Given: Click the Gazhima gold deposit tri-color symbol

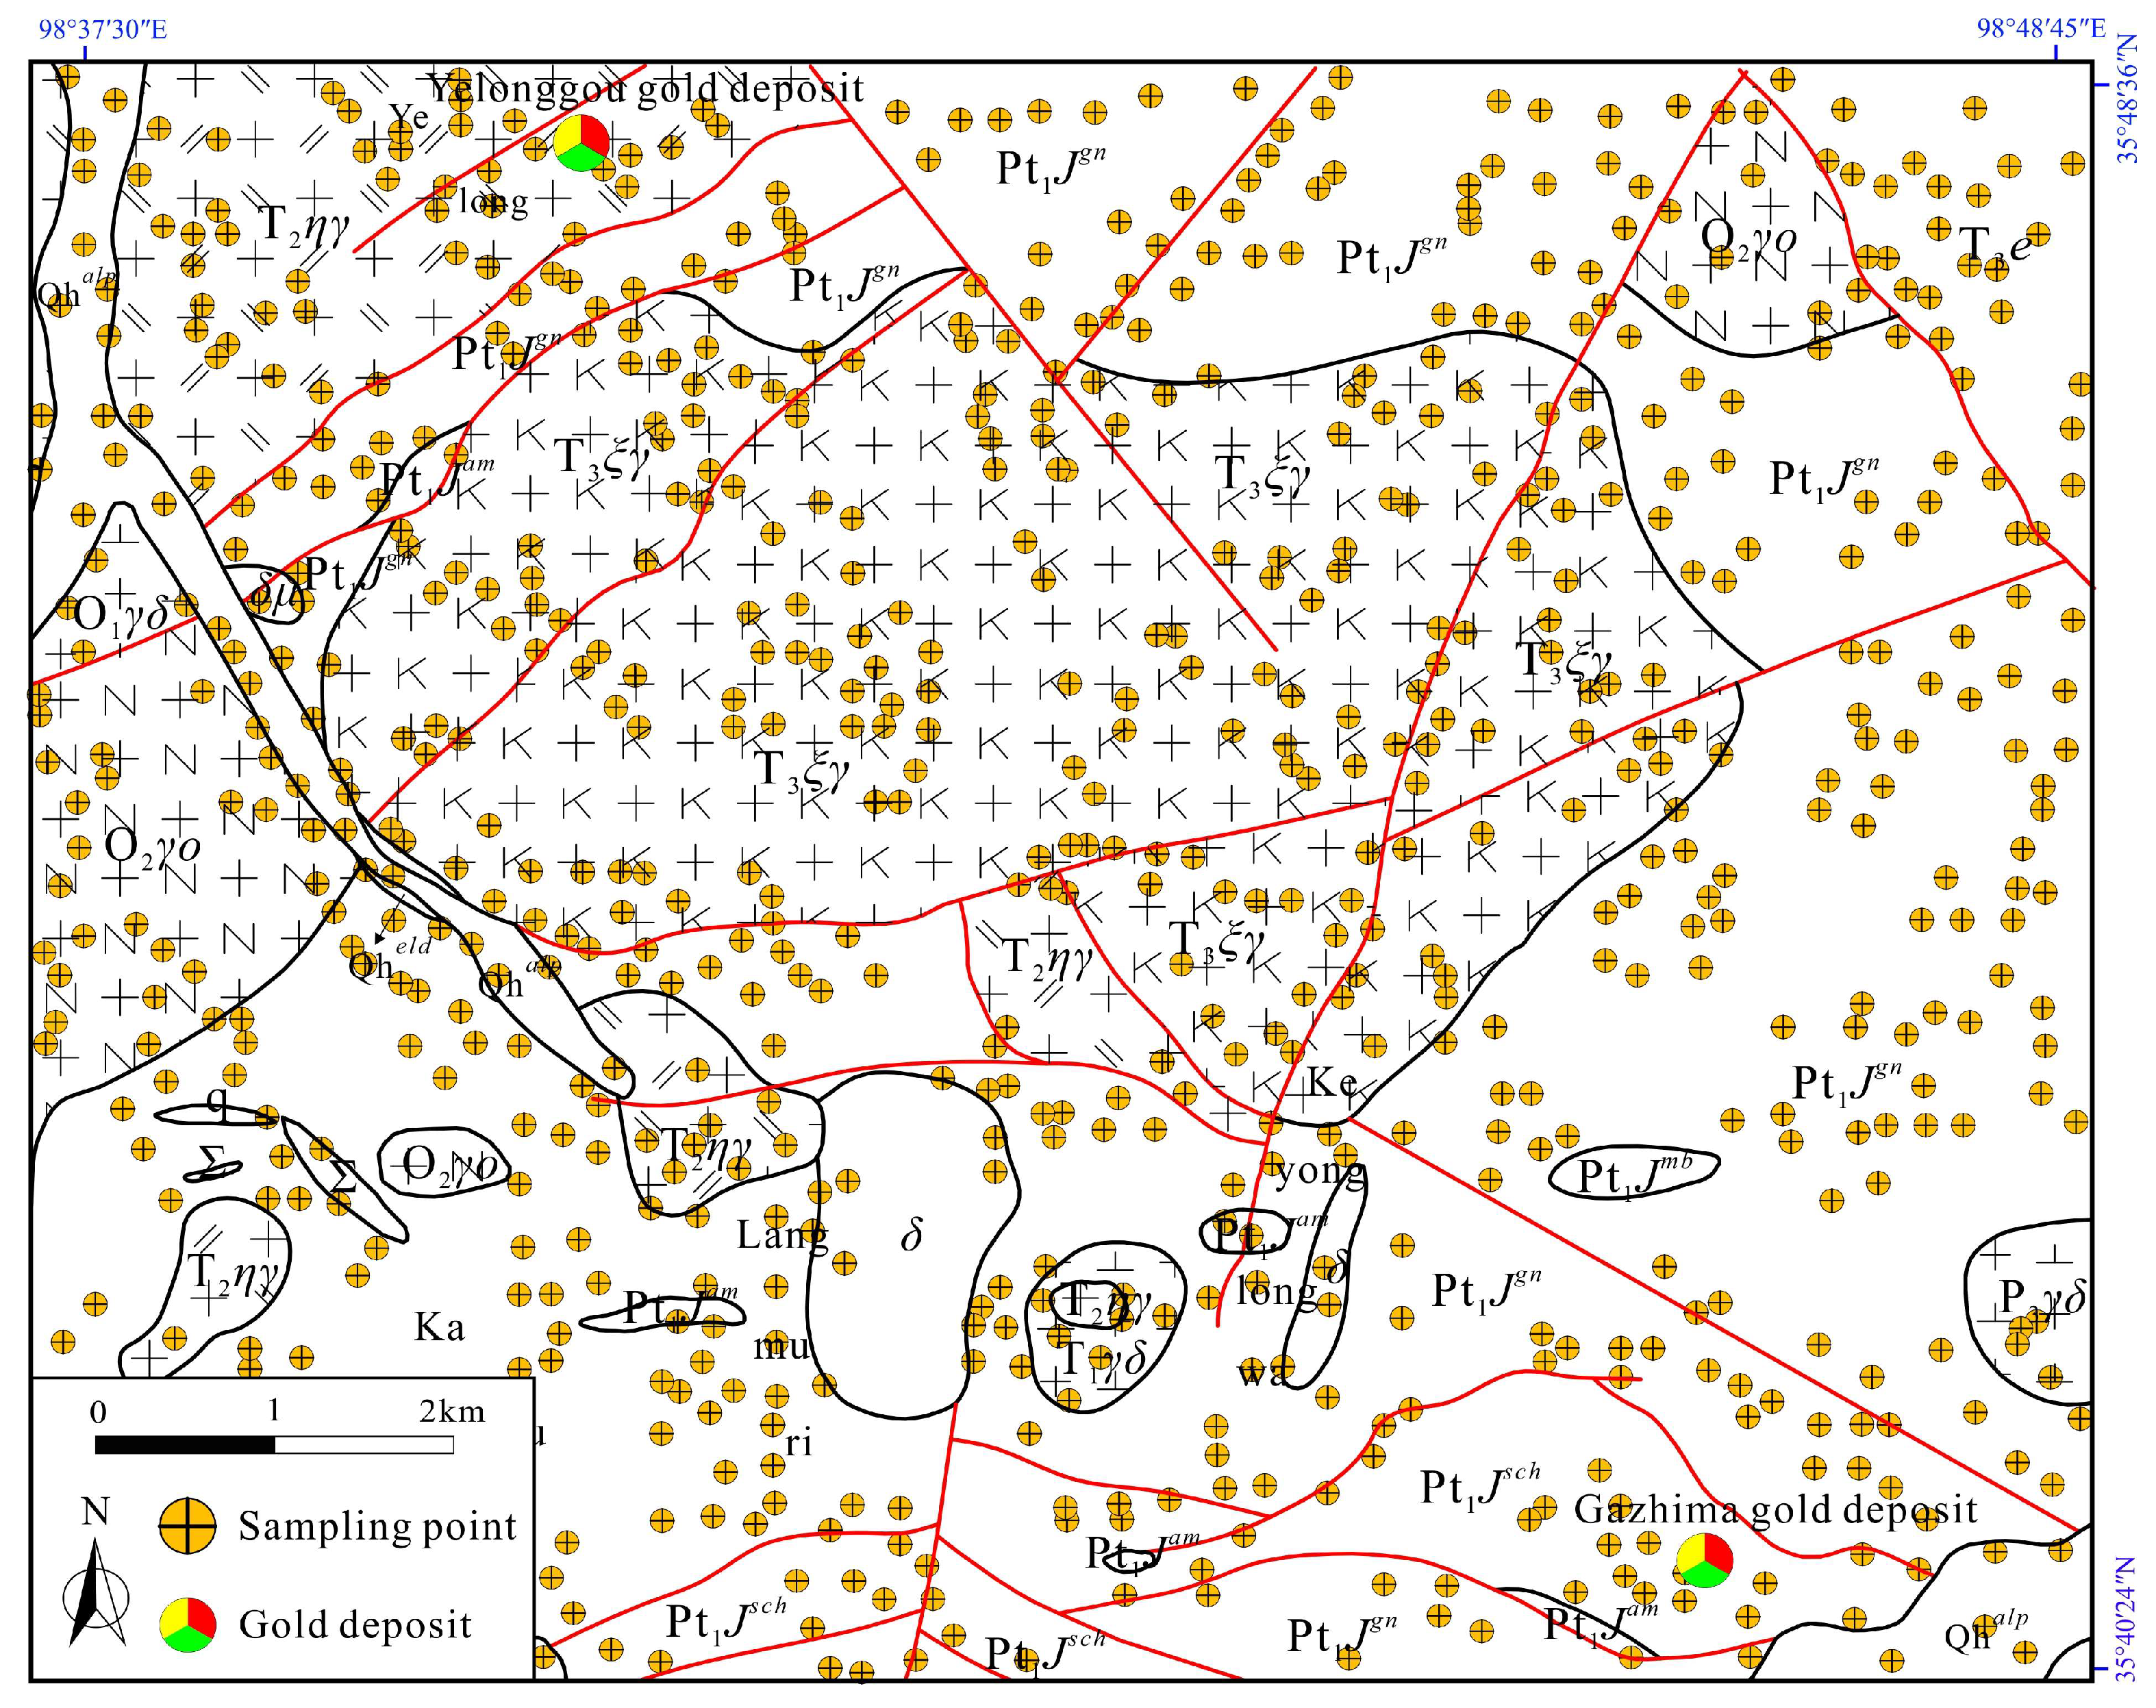Looking at the screenshot, I should (1704, 1561).
